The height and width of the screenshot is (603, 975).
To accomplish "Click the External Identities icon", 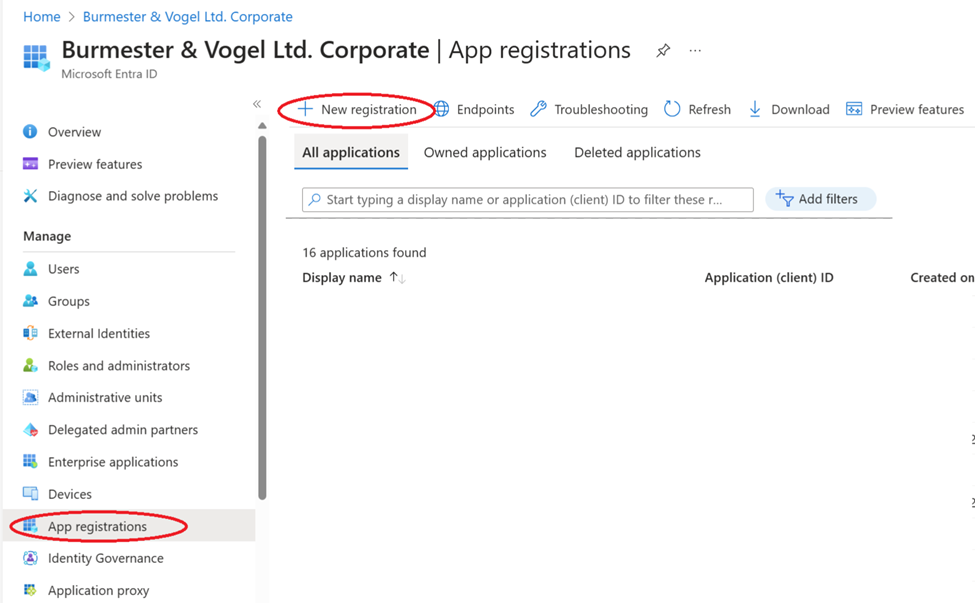I will (30, 333).
